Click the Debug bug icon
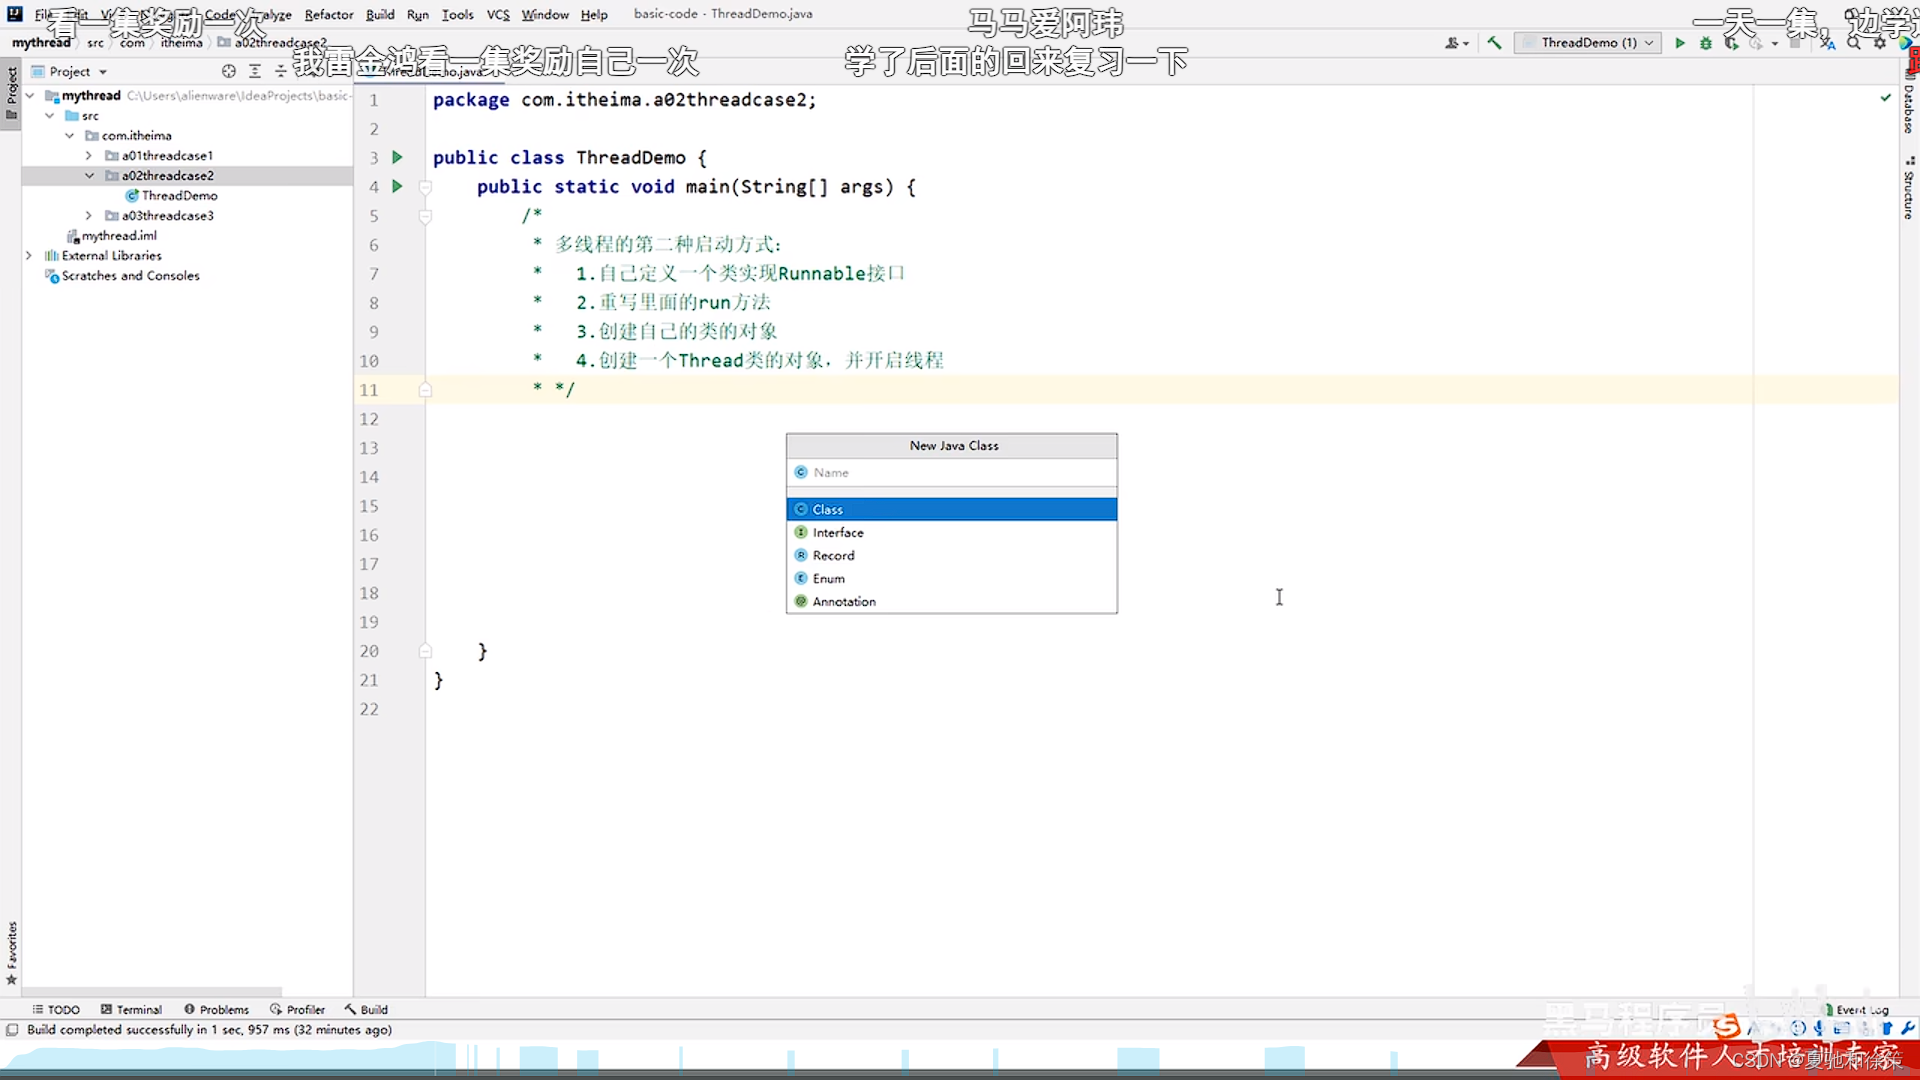 pyautogui.click(x=1706, y=43)
